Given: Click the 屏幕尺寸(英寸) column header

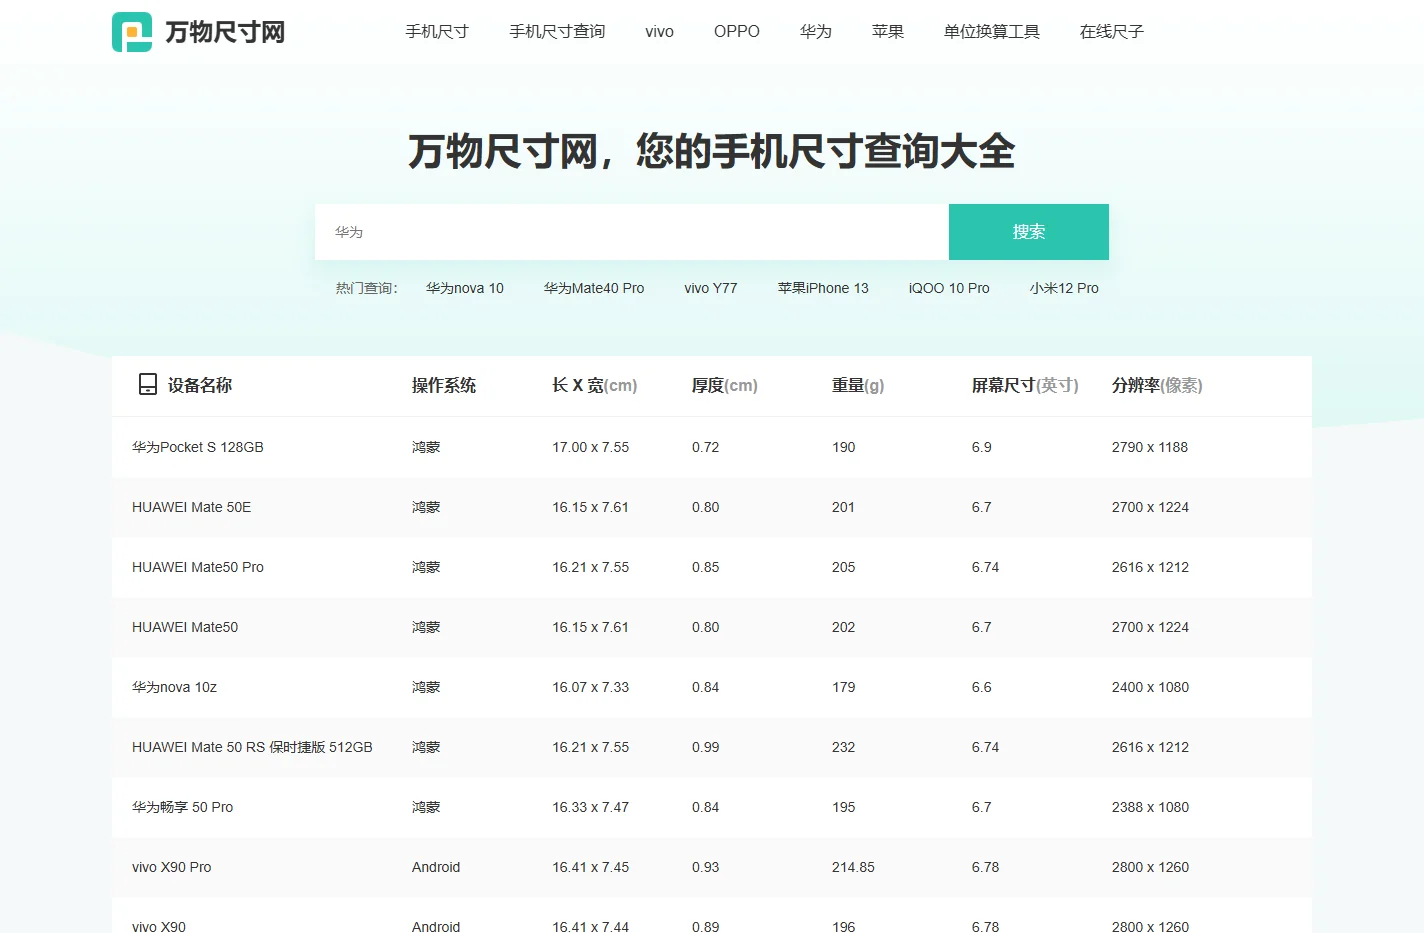Looking at the screenshot, I should [x=1025, y=385].
